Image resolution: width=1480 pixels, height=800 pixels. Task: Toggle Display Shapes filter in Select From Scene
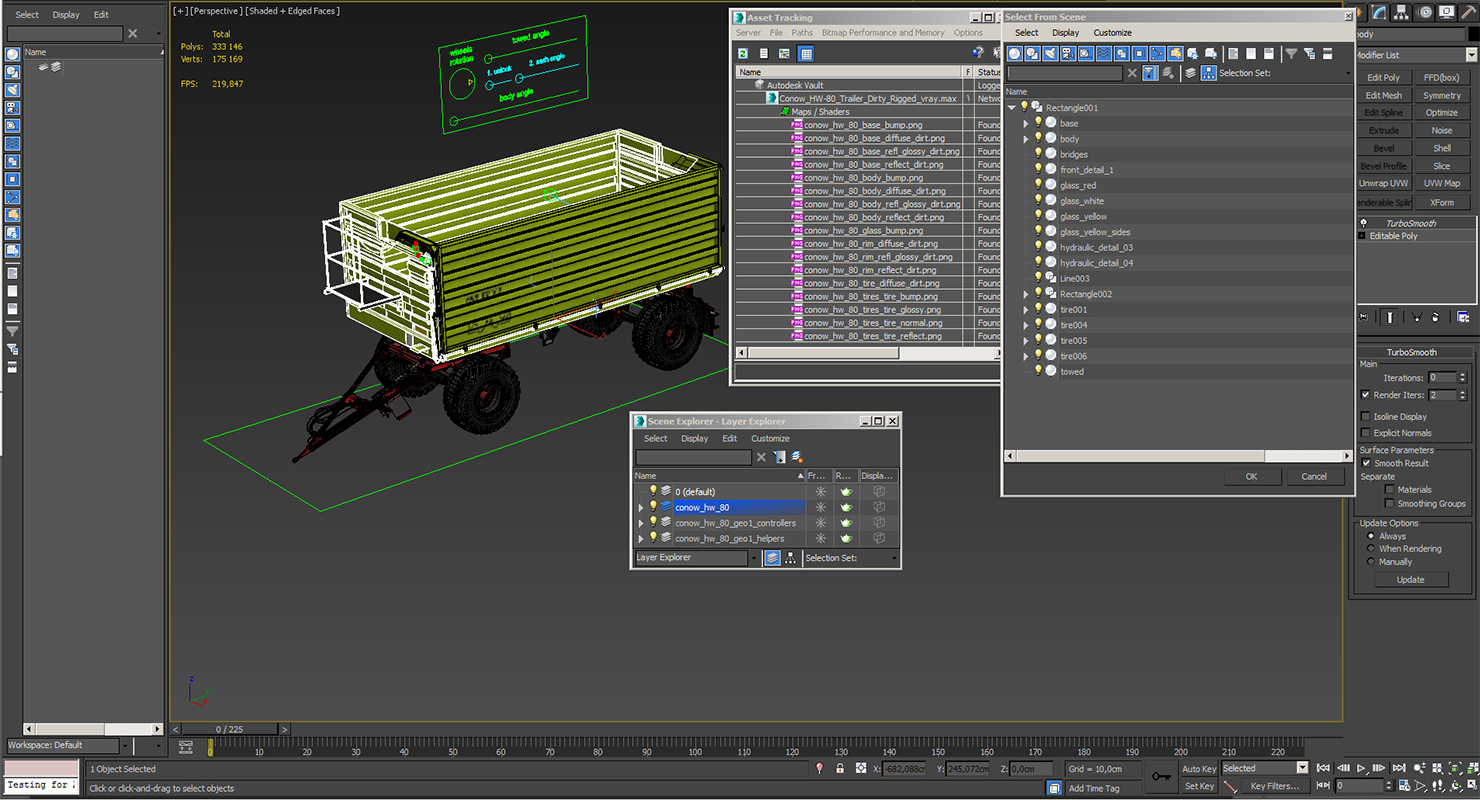coord(1032,53)
